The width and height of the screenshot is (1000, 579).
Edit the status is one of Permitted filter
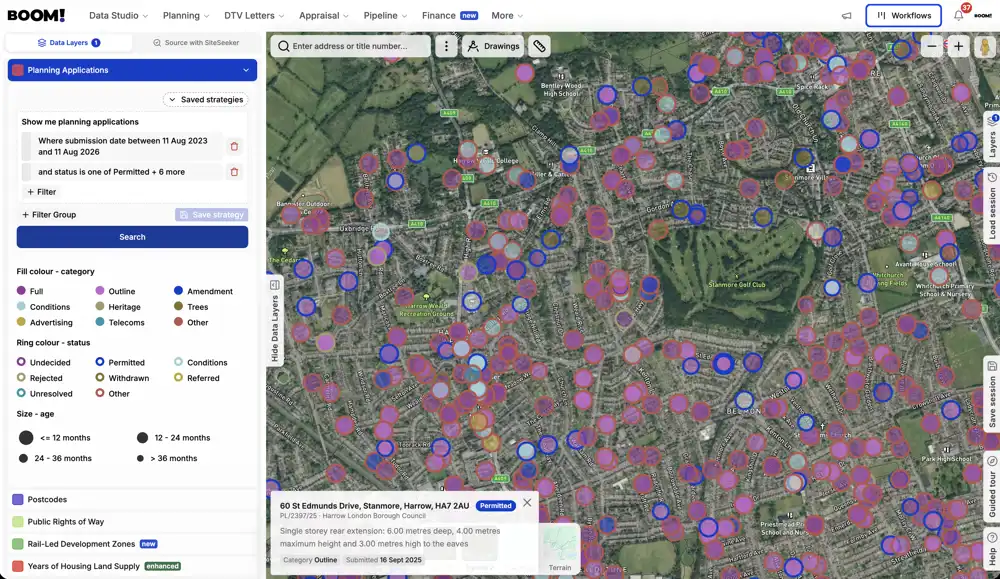pyautogui.click(x=122, y=172)
